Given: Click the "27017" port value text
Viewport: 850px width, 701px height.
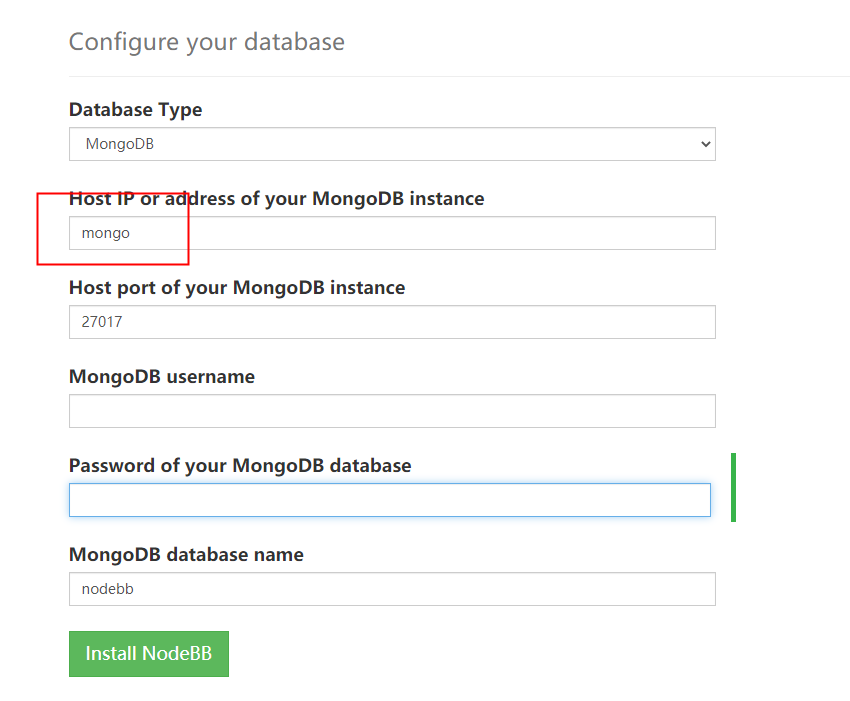Looking at the screenshot, I should [x=103, y=322].
